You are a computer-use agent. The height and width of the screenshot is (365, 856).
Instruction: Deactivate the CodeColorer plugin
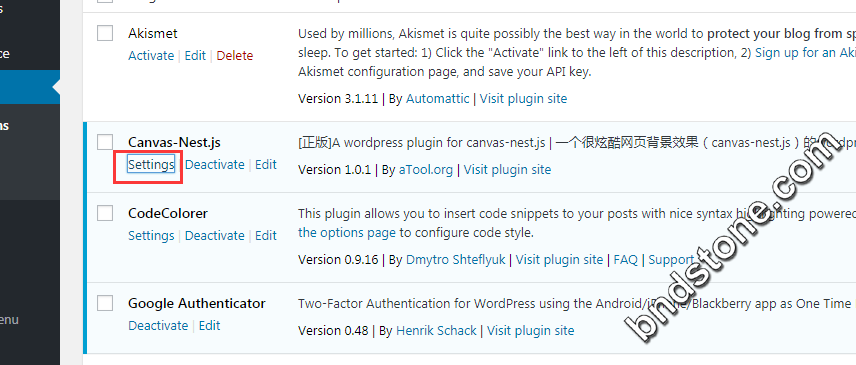click(x=215, y=236)
